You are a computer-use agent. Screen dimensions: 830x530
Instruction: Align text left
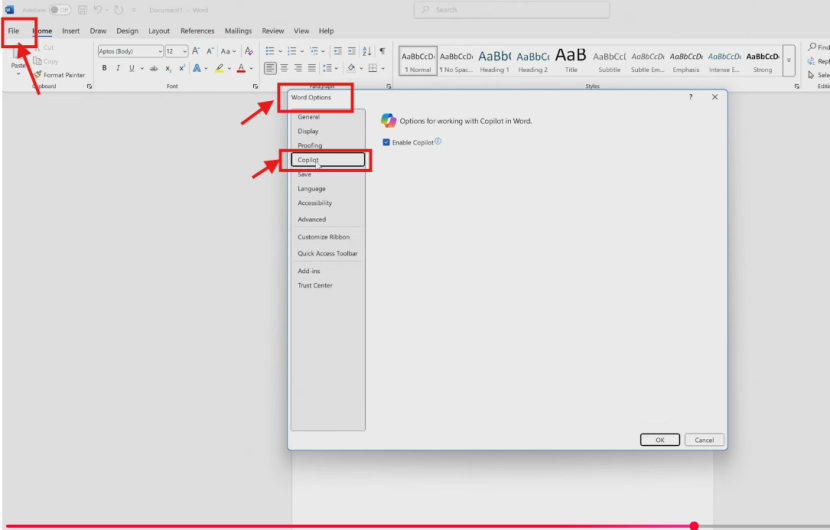tap(270, 68)
